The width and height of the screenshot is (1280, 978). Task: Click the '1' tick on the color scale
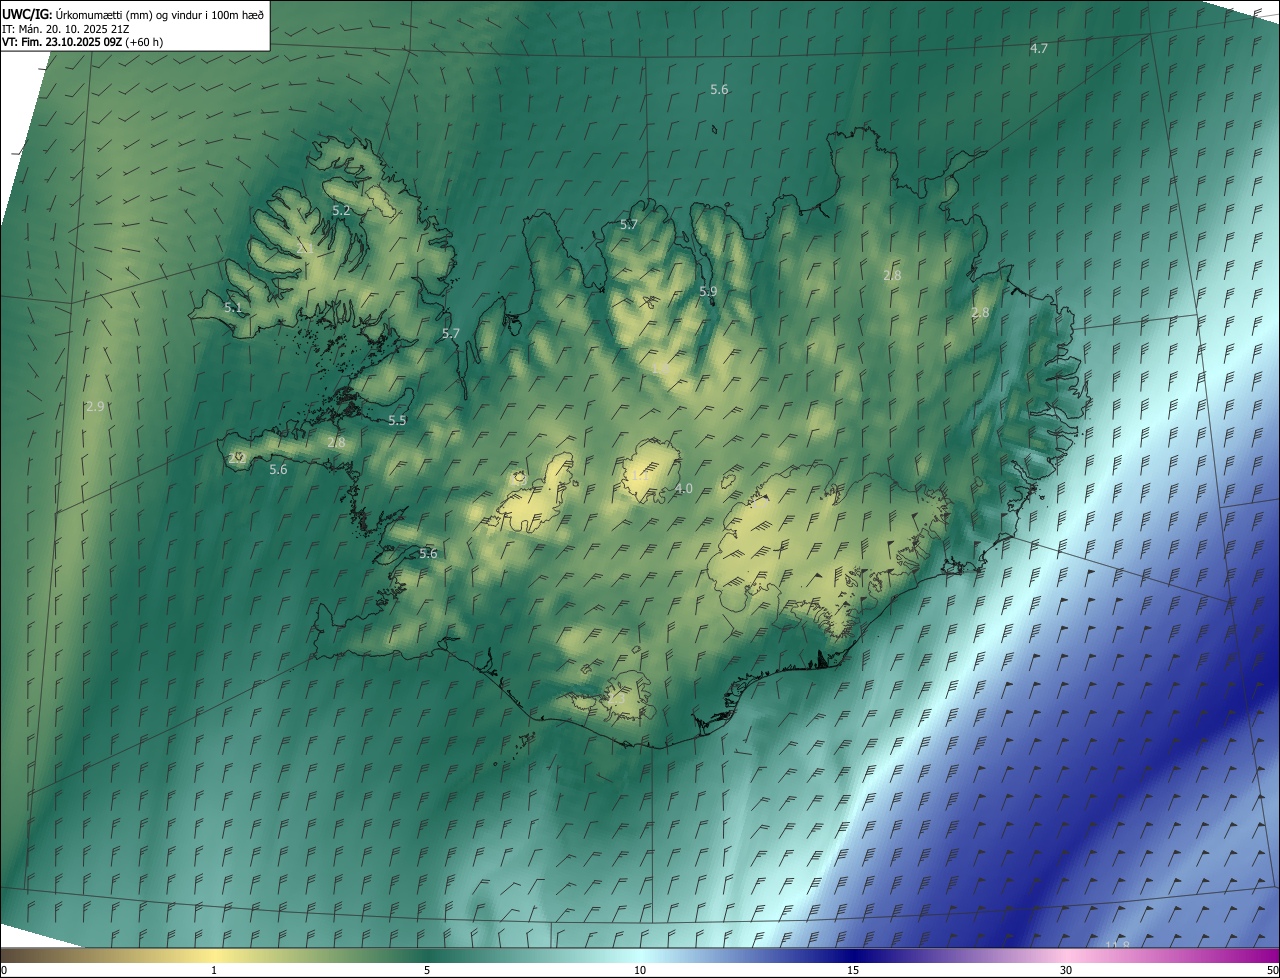(214, 970)
